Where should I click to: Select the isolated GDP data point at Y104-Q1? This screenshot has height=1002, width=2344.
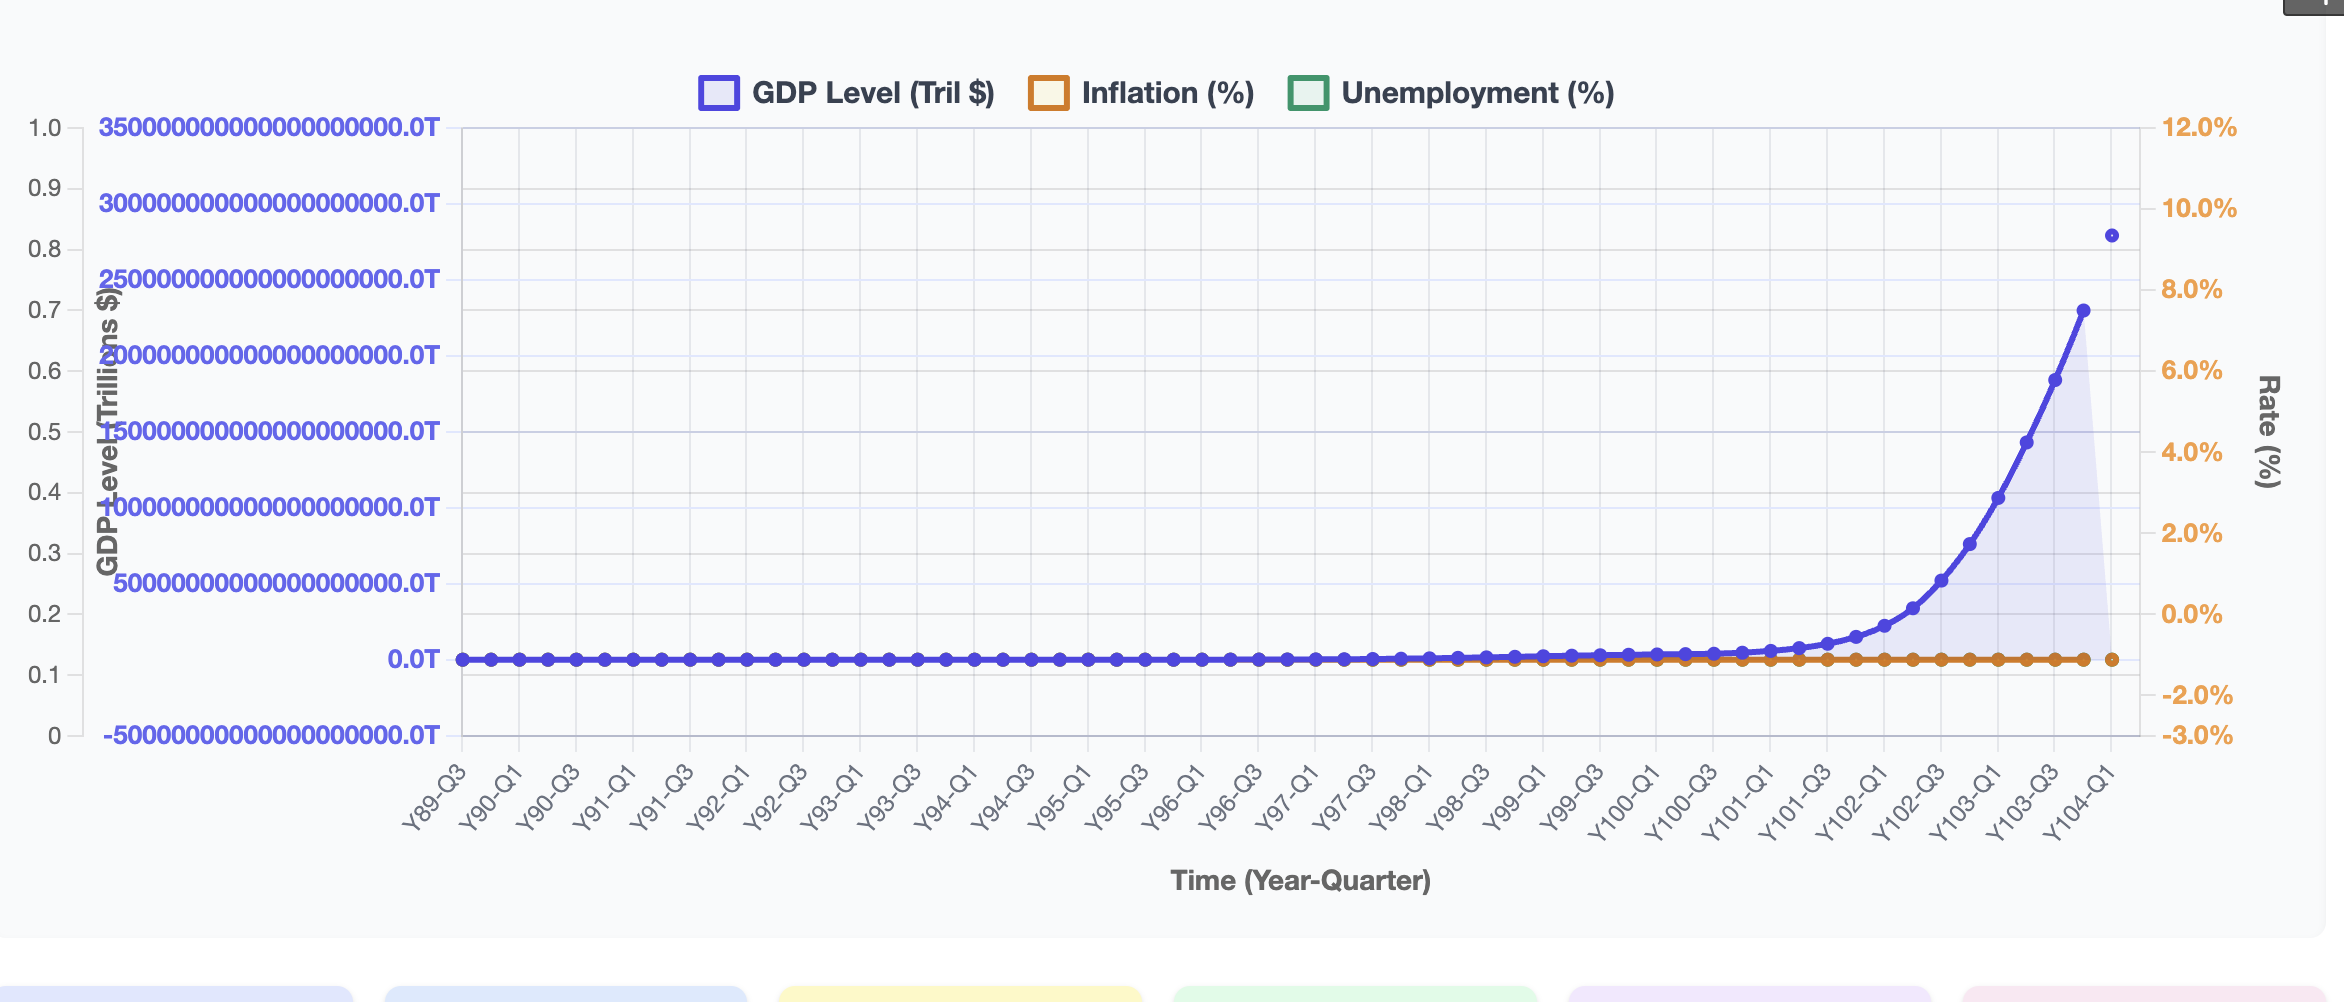click(x=2112, y=236)
